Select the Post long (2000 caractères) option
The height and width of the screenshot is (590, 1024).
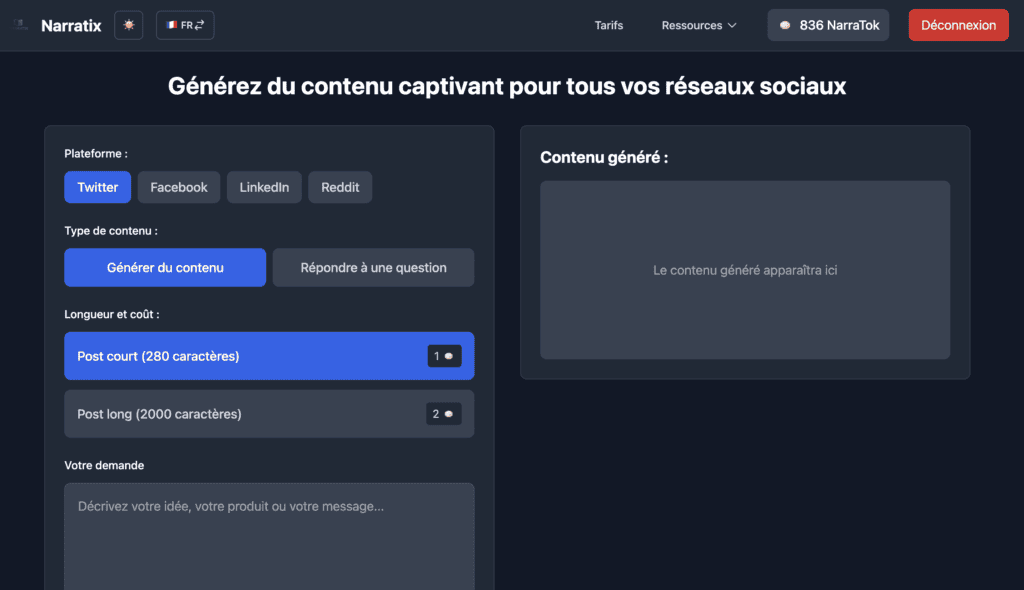tap(240, 414)
